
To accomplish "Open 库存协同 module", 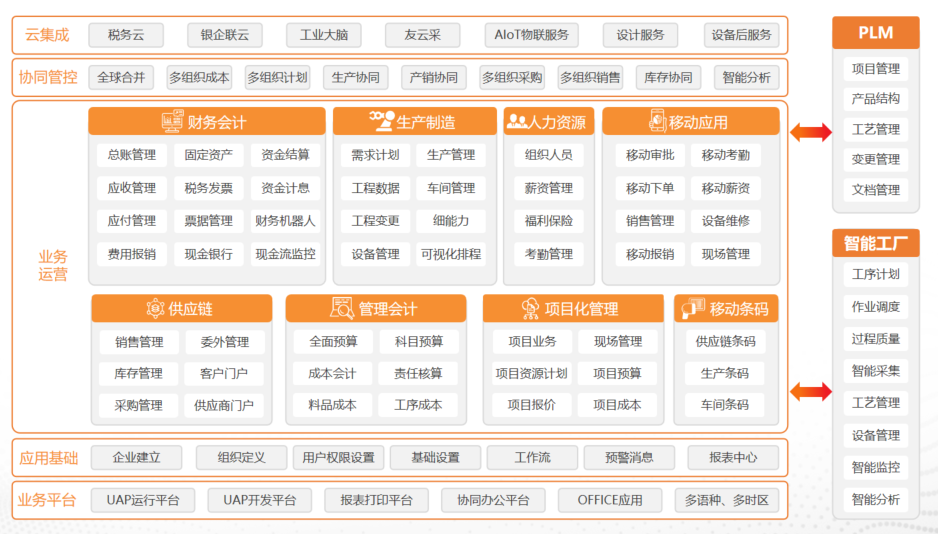I will pos(668,78).
